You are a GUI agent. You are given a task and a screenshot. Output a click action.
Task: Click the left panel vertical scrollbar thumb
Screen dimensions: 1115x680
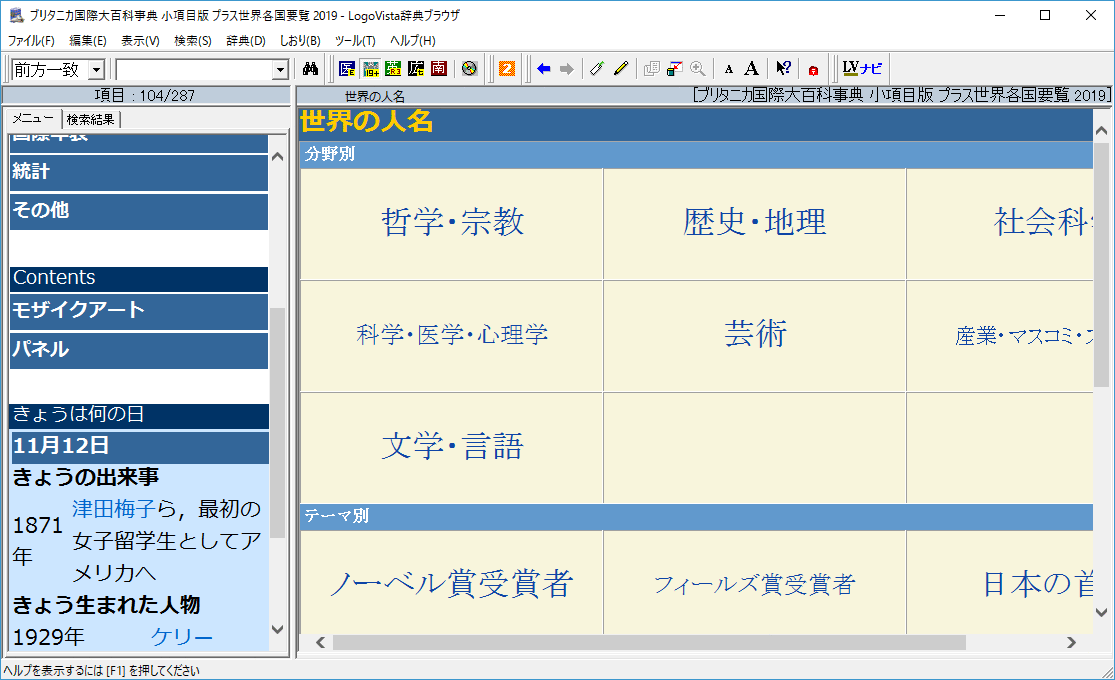(x=277, y=423)
